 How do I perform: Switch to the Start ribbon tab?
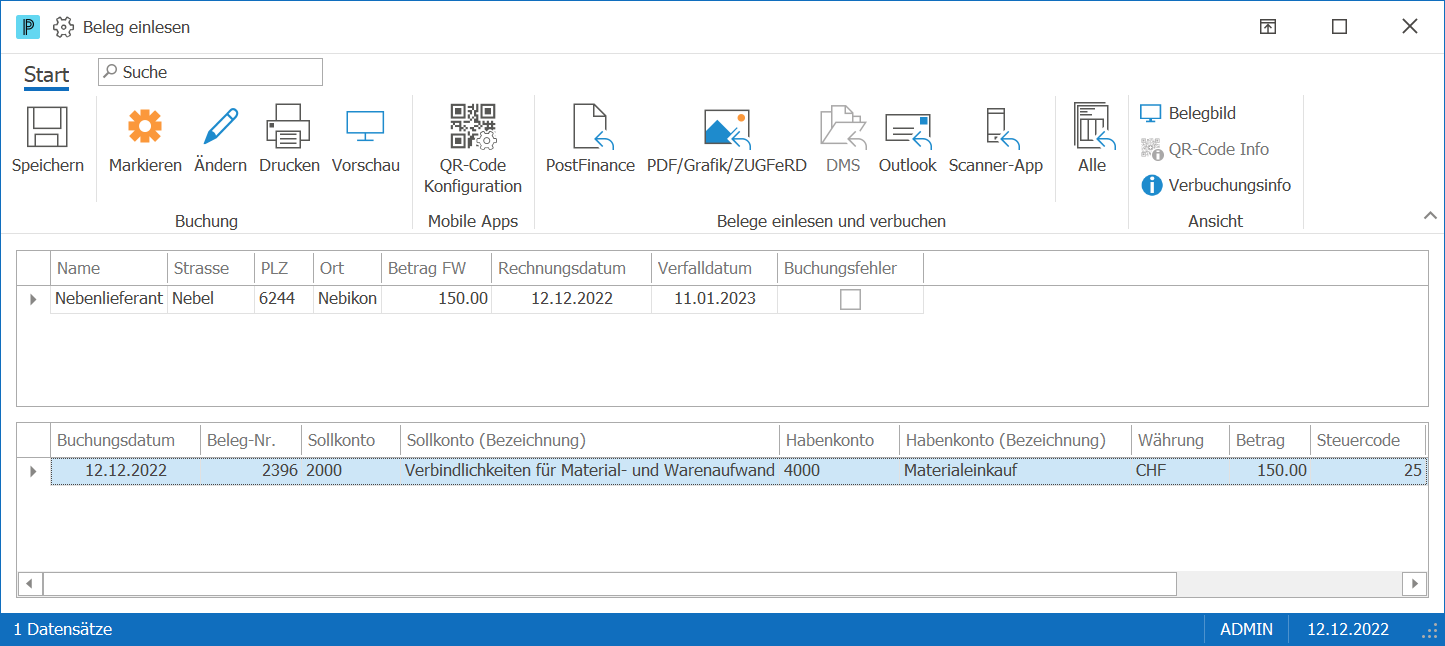click(x=47, y=74)
